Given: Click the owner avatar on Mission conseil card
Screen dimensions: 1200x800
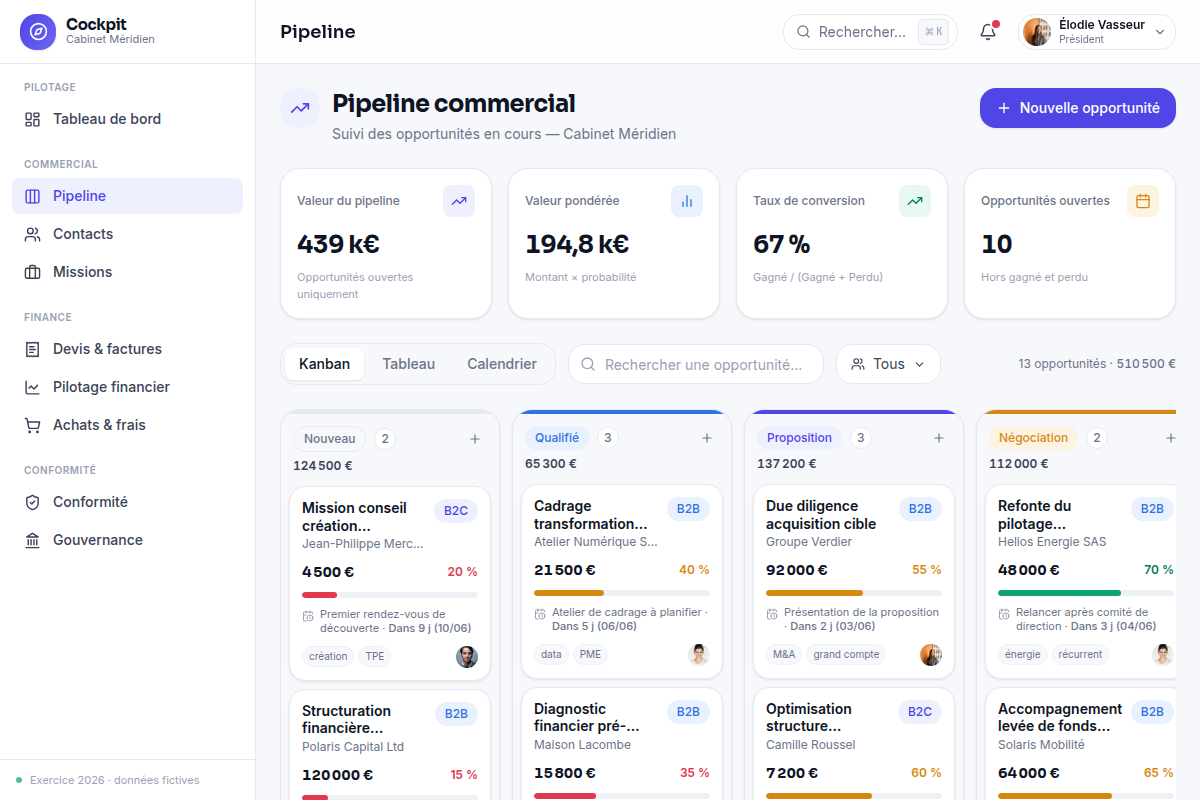Looking at the screenshot, I should pos(467,657).
